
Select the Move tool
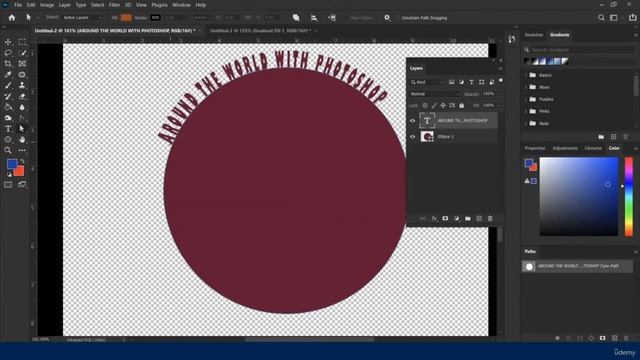[x=8, y=42]
